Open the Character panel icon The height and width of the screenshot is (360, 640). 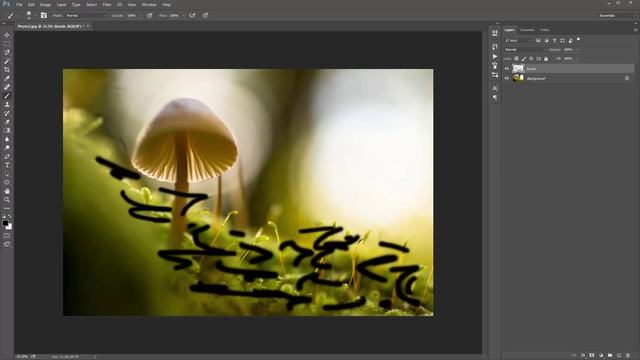[495, 88]
